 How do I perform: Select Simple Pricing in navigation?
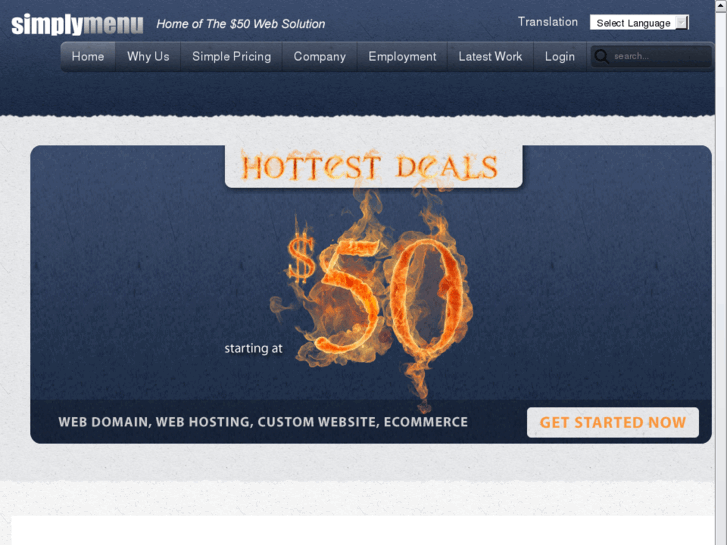coord(231,57)
